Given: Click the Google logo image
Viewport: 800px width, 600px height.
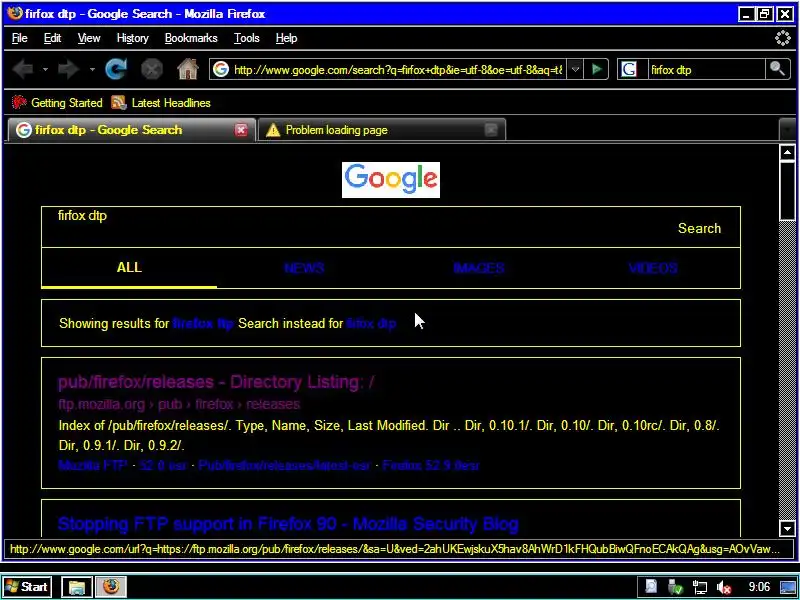Looking at the screenshot, I should 391,180.
